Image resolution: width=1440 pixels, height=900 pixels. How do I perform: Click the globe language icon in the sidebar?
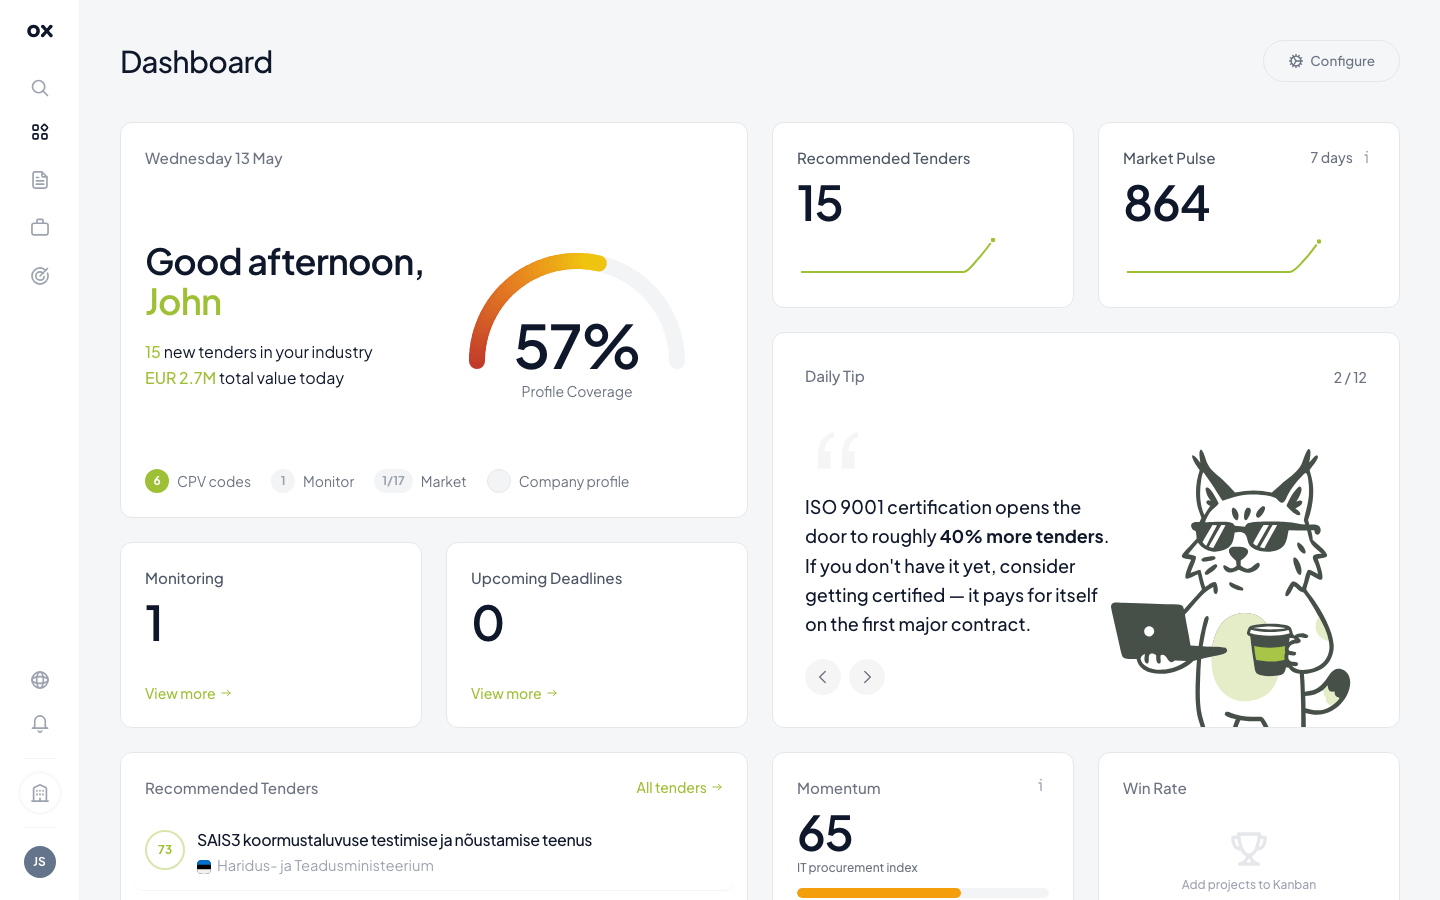[x=40, y=680]
